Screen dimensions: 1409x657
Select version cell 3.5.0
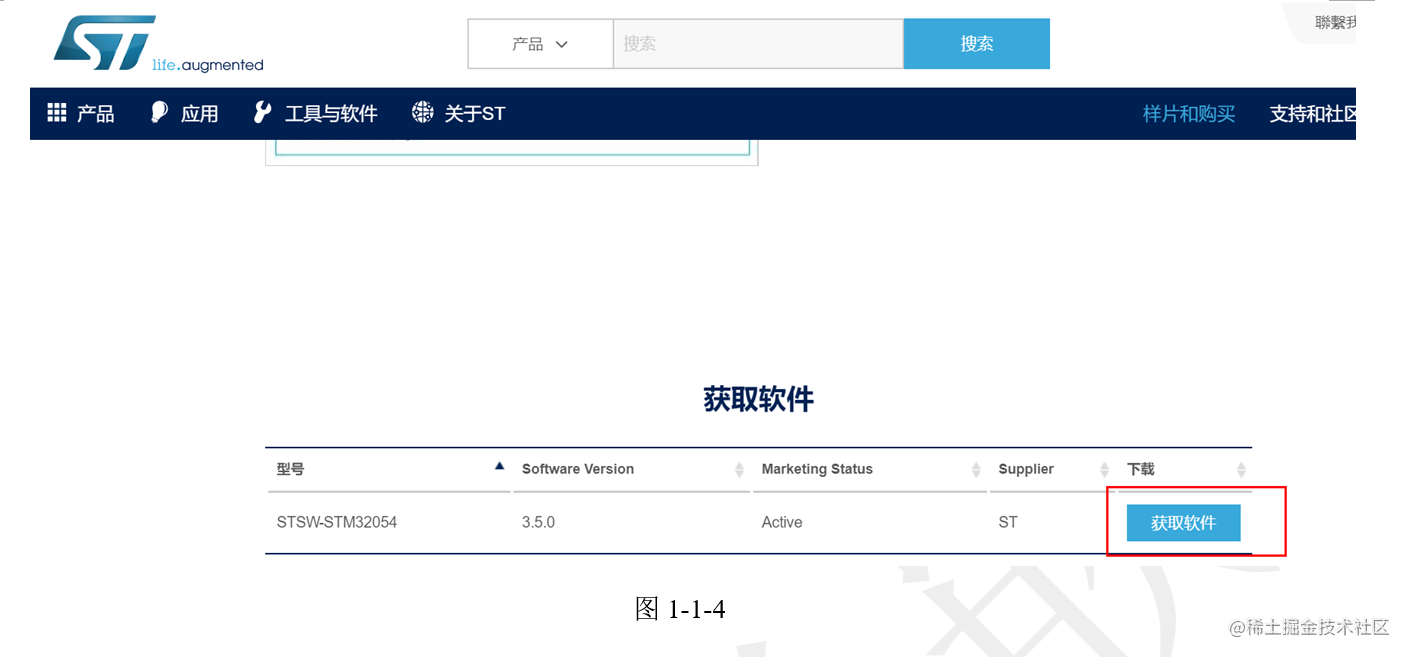point(538,522)
